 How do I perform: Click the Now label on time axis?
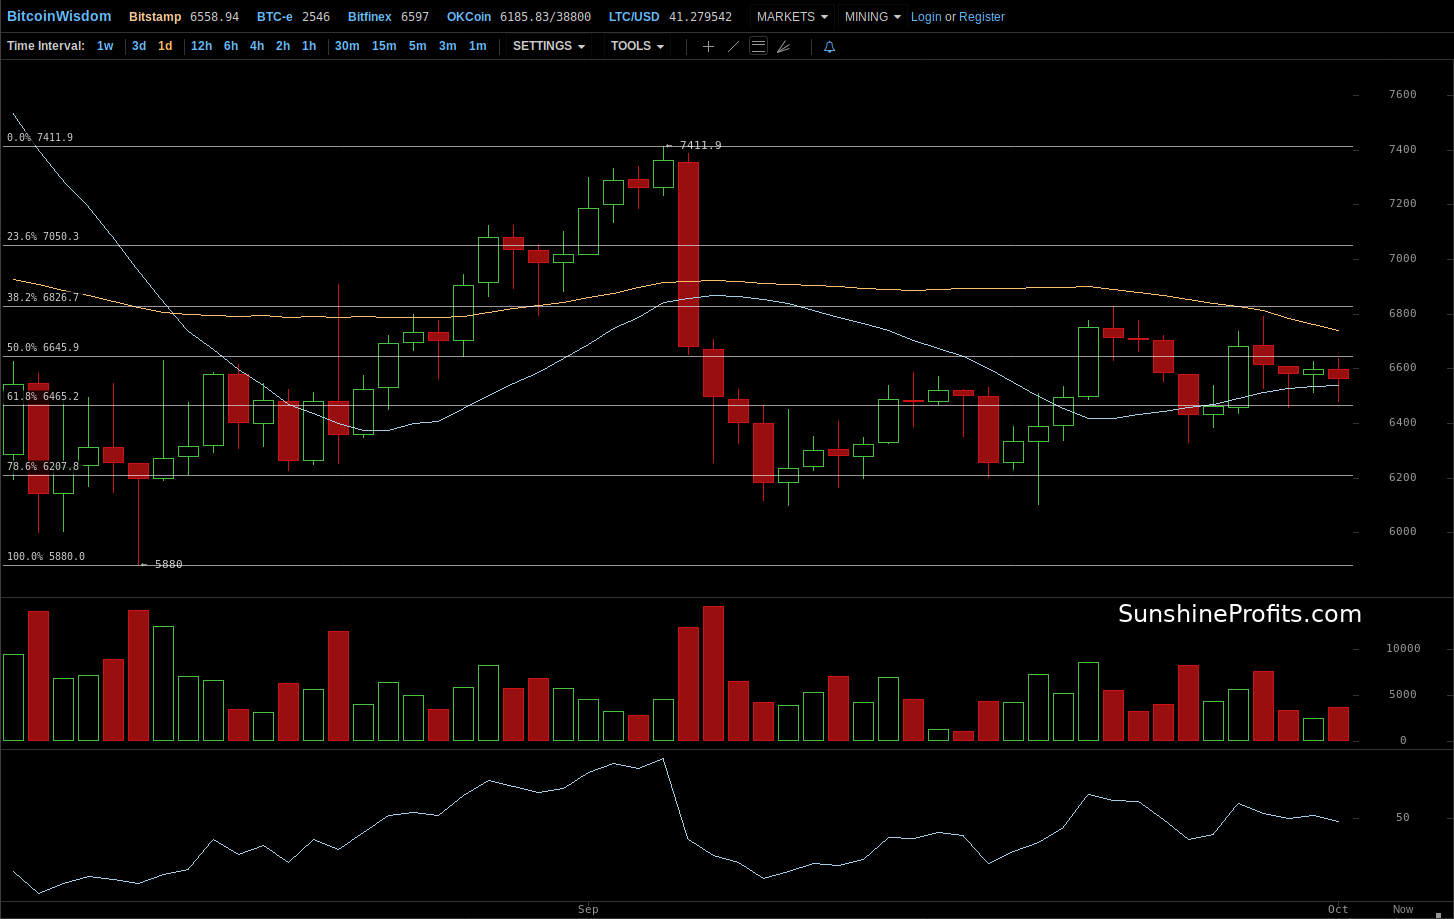coord(1403,909)
